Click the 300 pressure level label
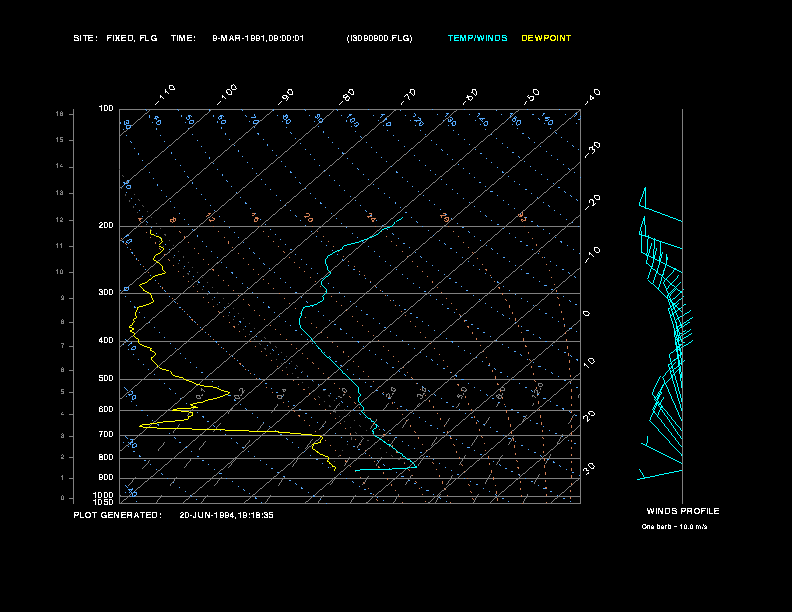 (x=106, y=292)
